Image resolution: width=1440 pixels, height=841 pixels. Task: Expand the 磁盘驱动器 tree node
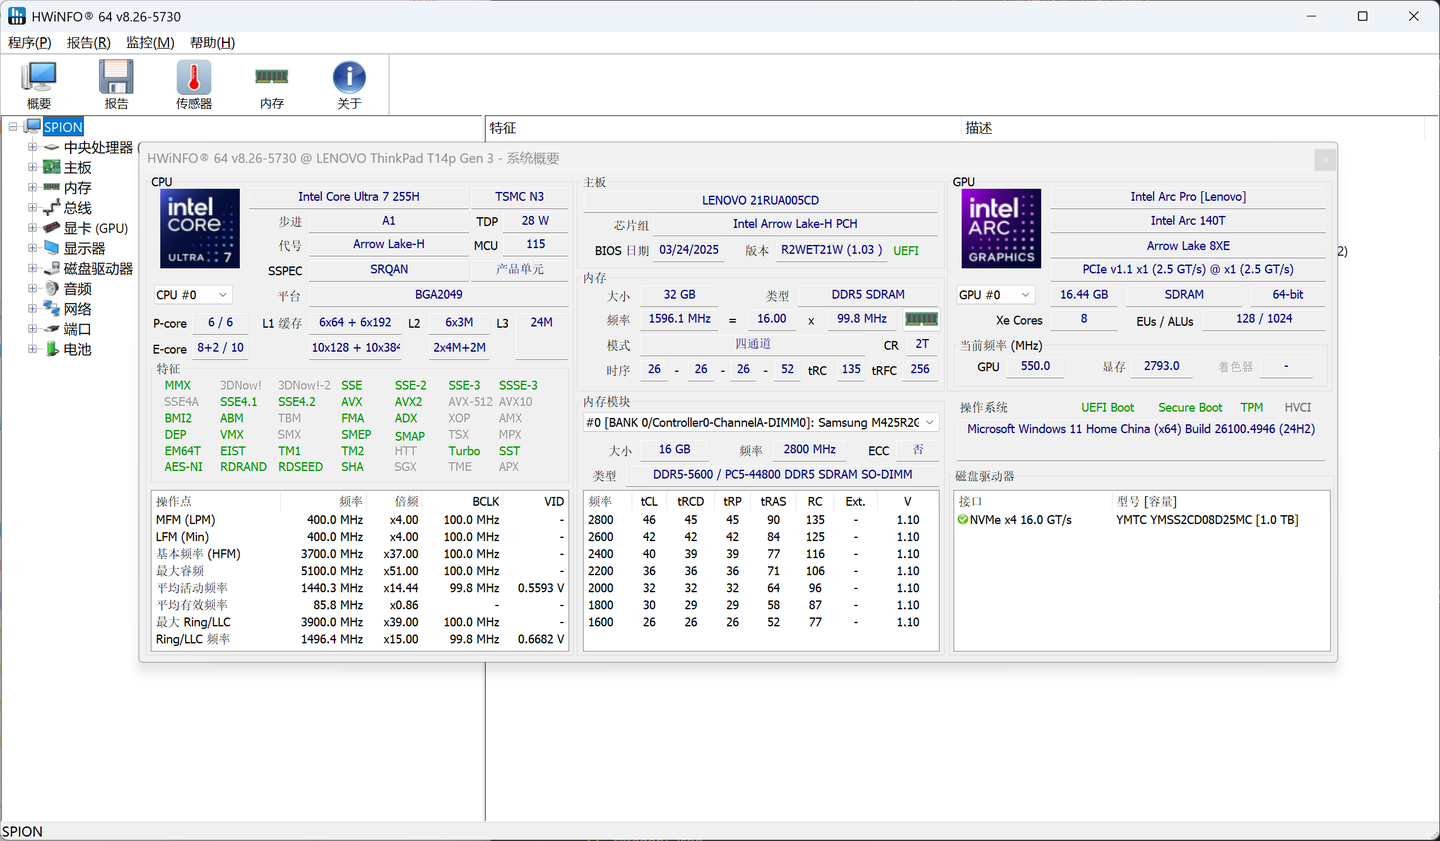tap(32, 268)
